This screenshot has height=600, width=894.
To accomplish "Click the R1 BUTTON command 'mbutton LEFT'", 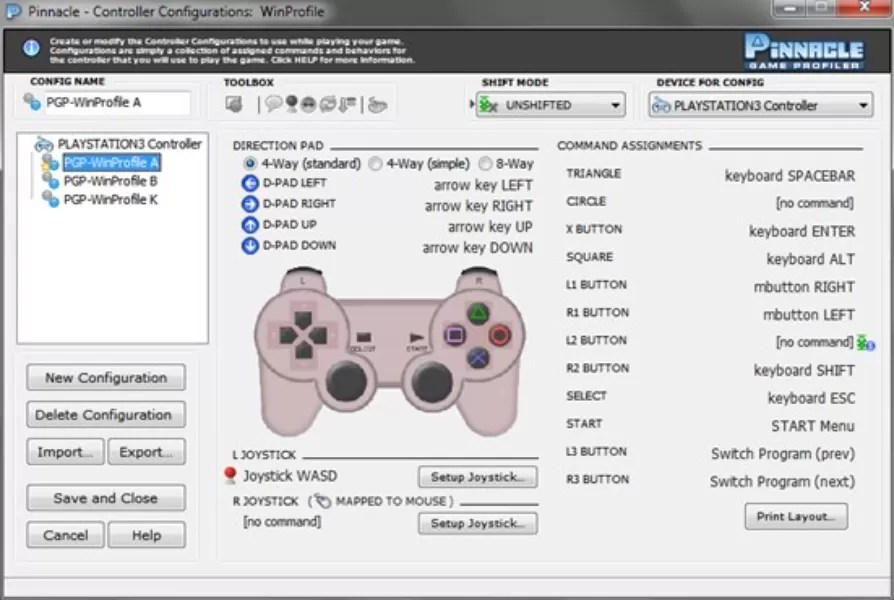I will click(x=808, y=315).
